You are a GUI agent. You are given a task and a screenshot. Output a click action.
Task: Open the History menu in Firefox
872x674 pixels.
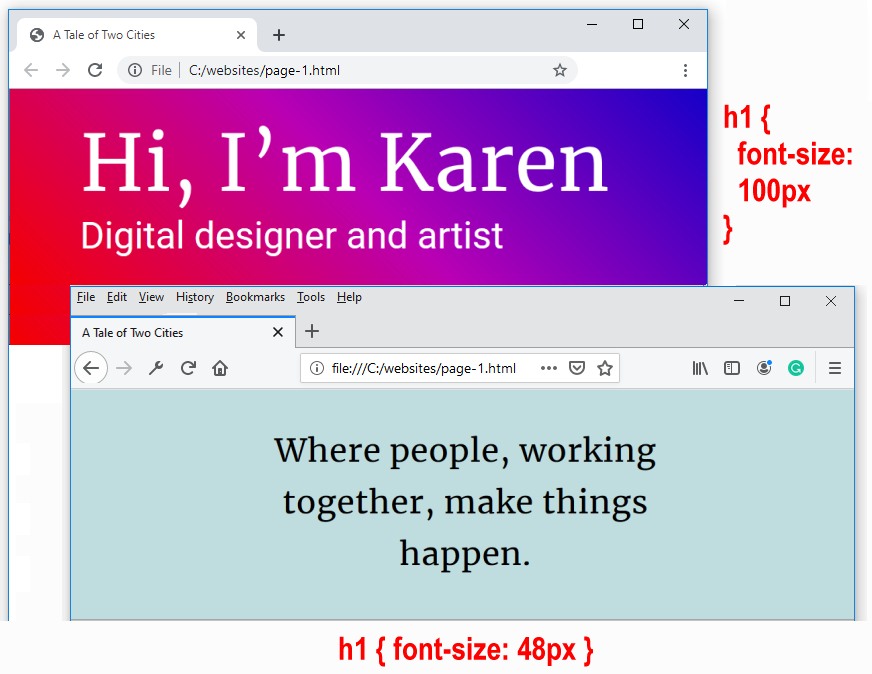coord(195,297)
